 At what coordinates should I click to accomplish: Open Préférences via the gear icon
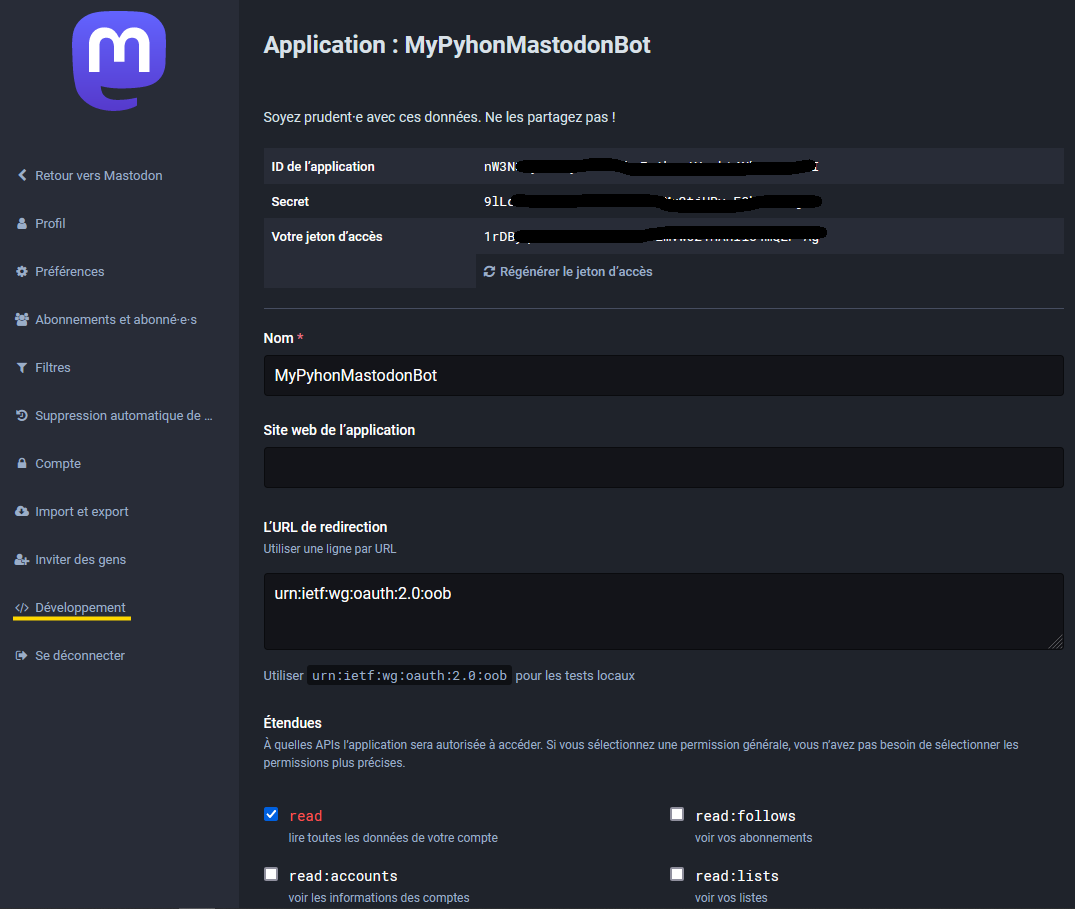point(21,271)
